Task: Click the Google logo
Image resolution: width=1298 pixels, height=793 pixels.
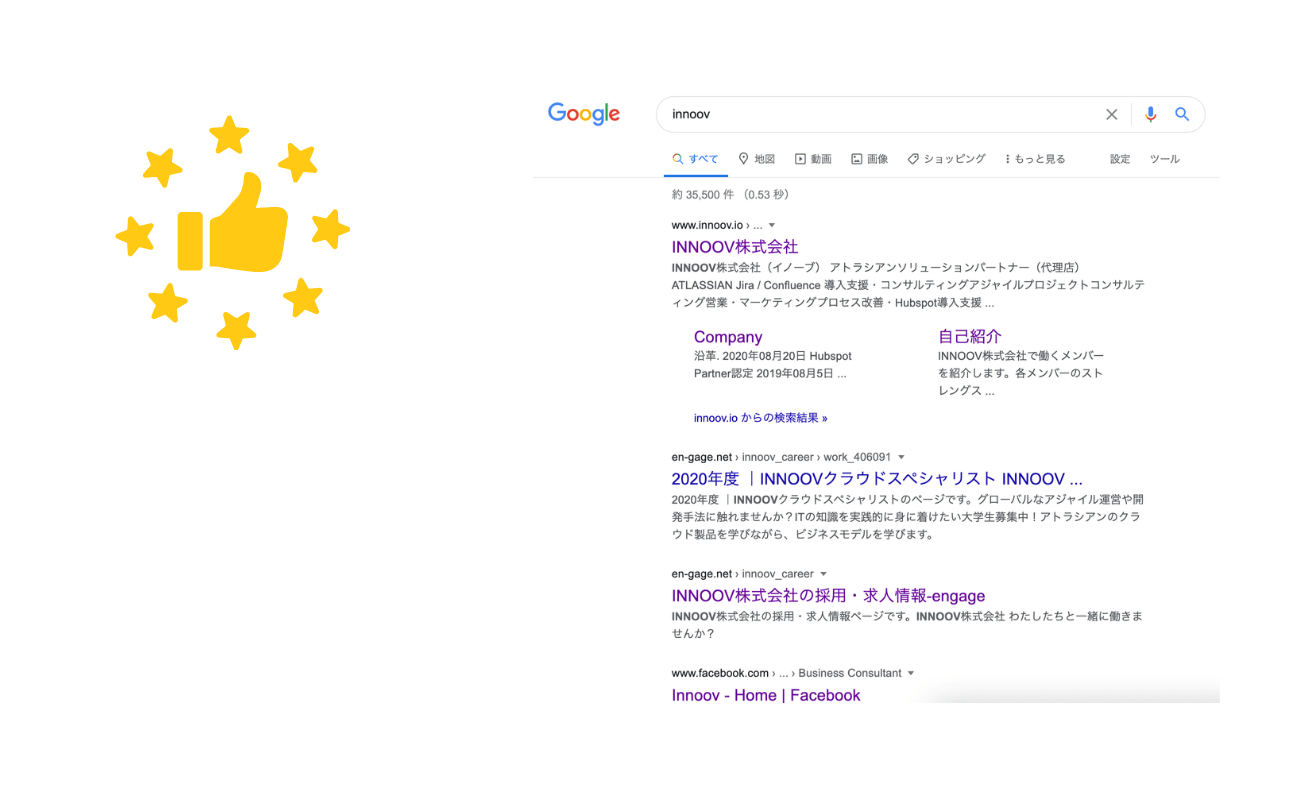Action: (584, 114)
